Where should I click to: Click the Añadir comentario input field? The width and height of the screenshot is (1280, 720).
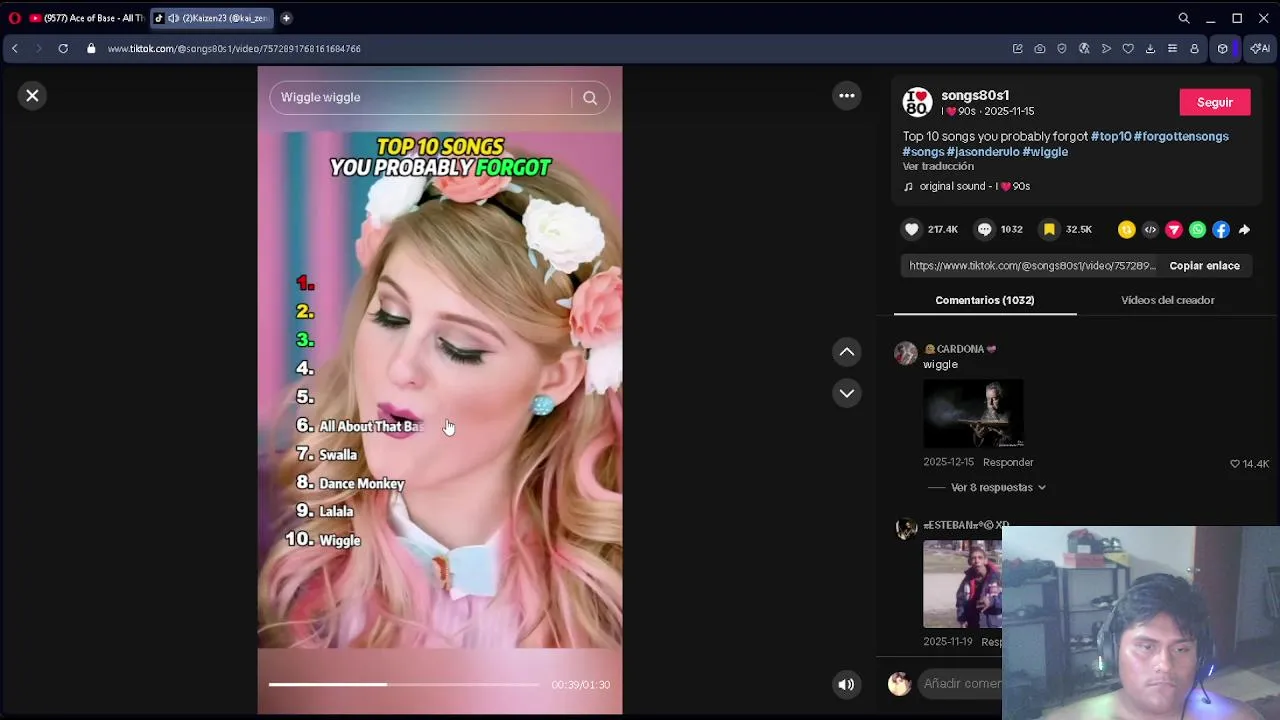962,684
